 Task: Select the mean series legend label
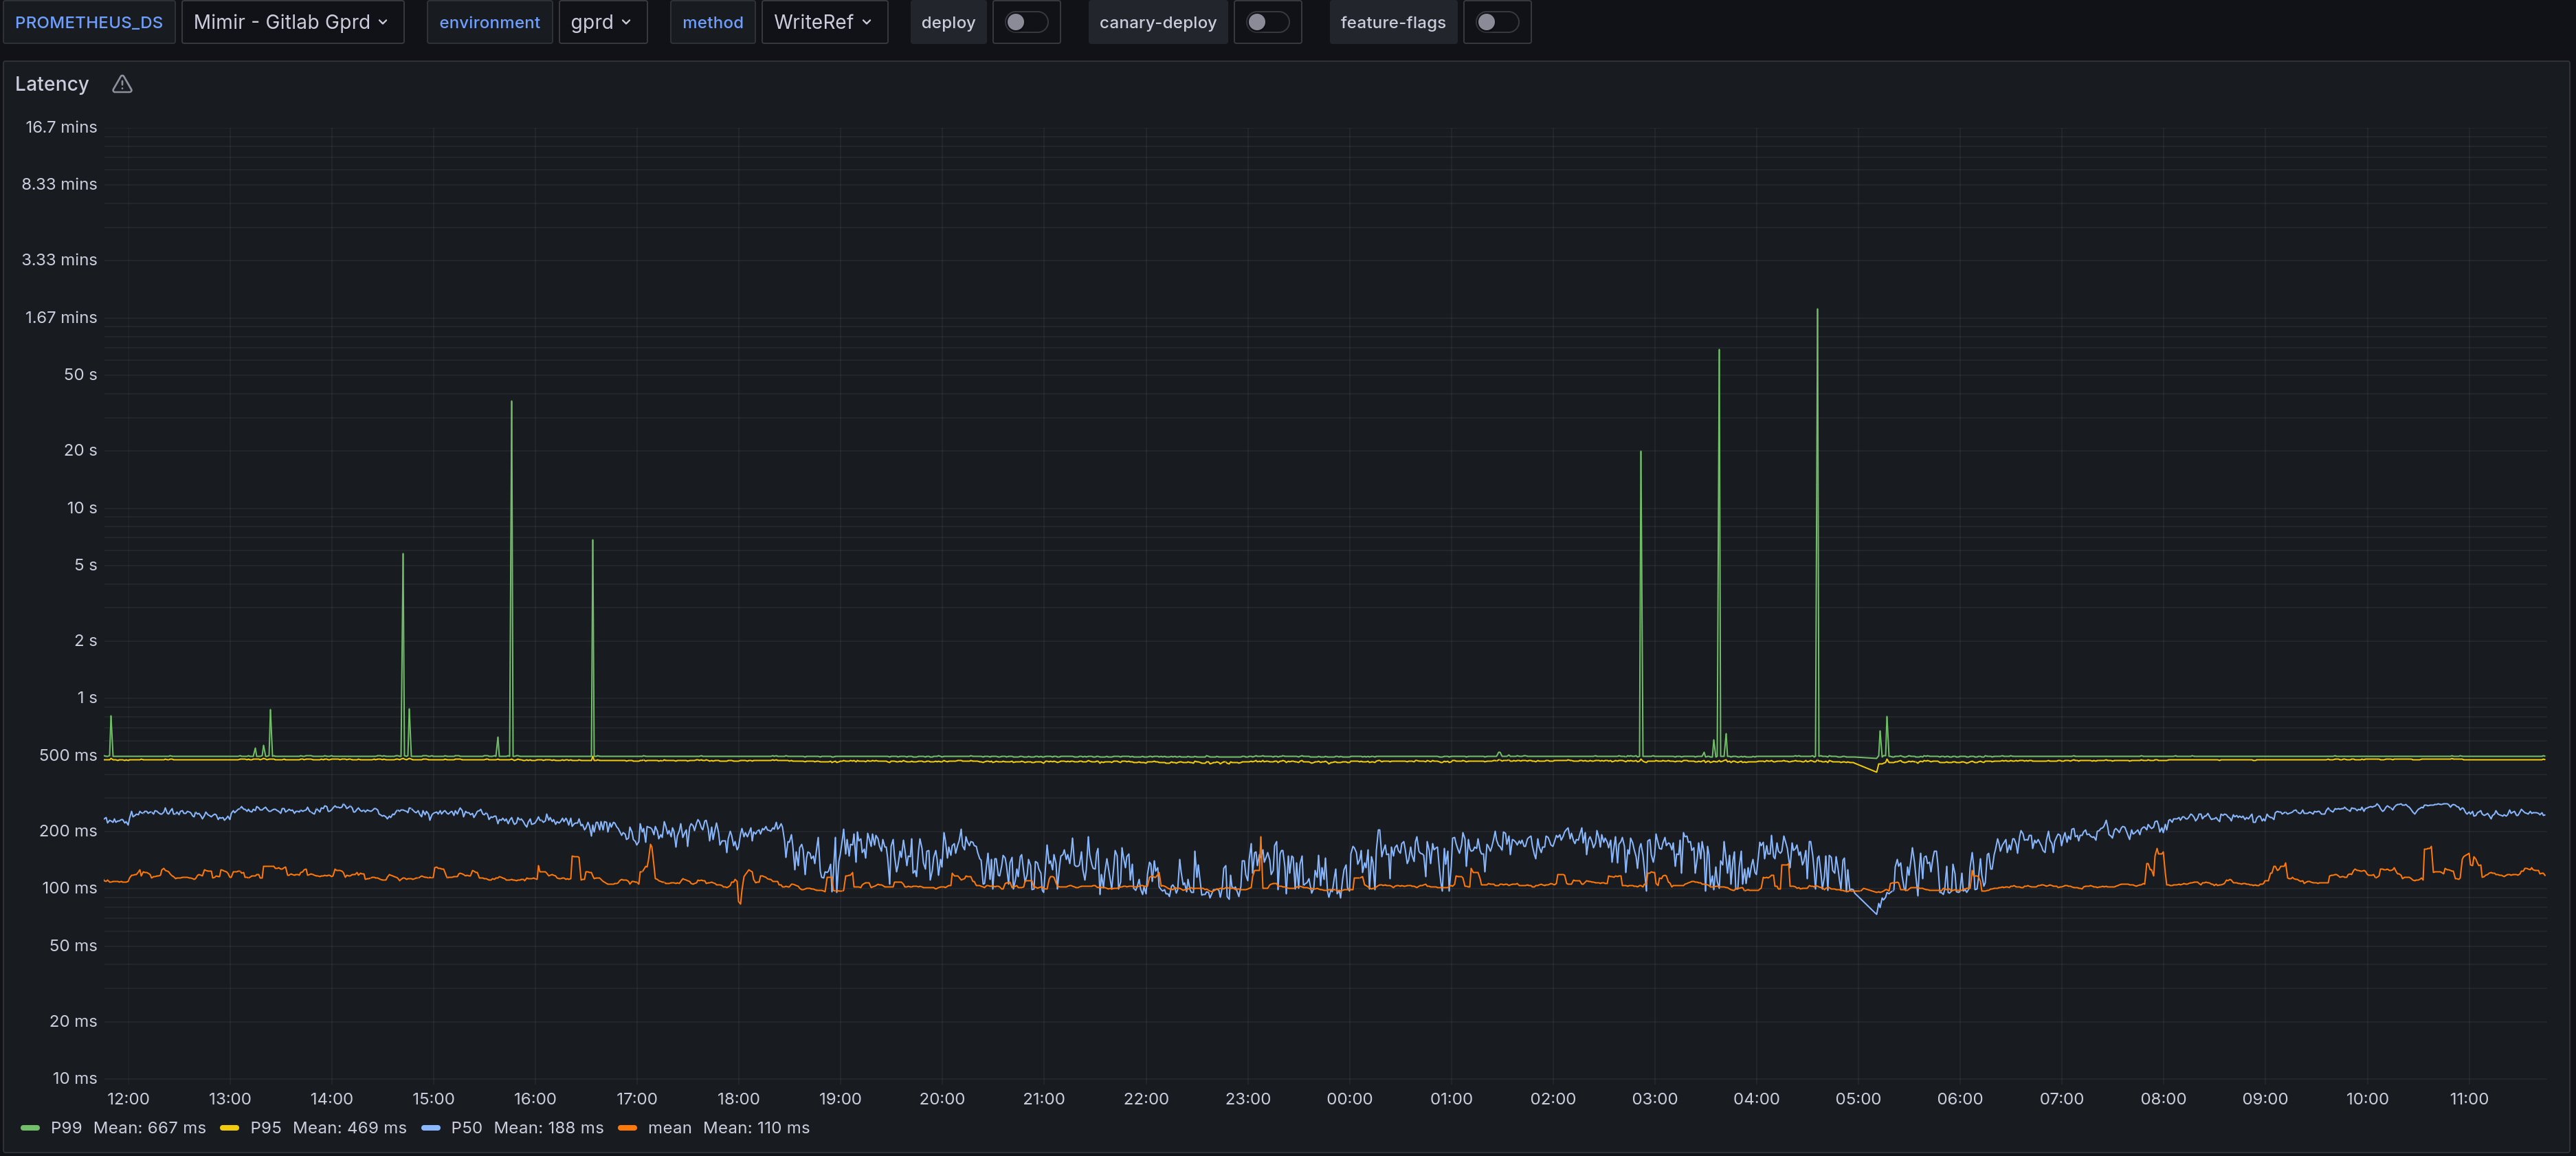[670, 1128]
